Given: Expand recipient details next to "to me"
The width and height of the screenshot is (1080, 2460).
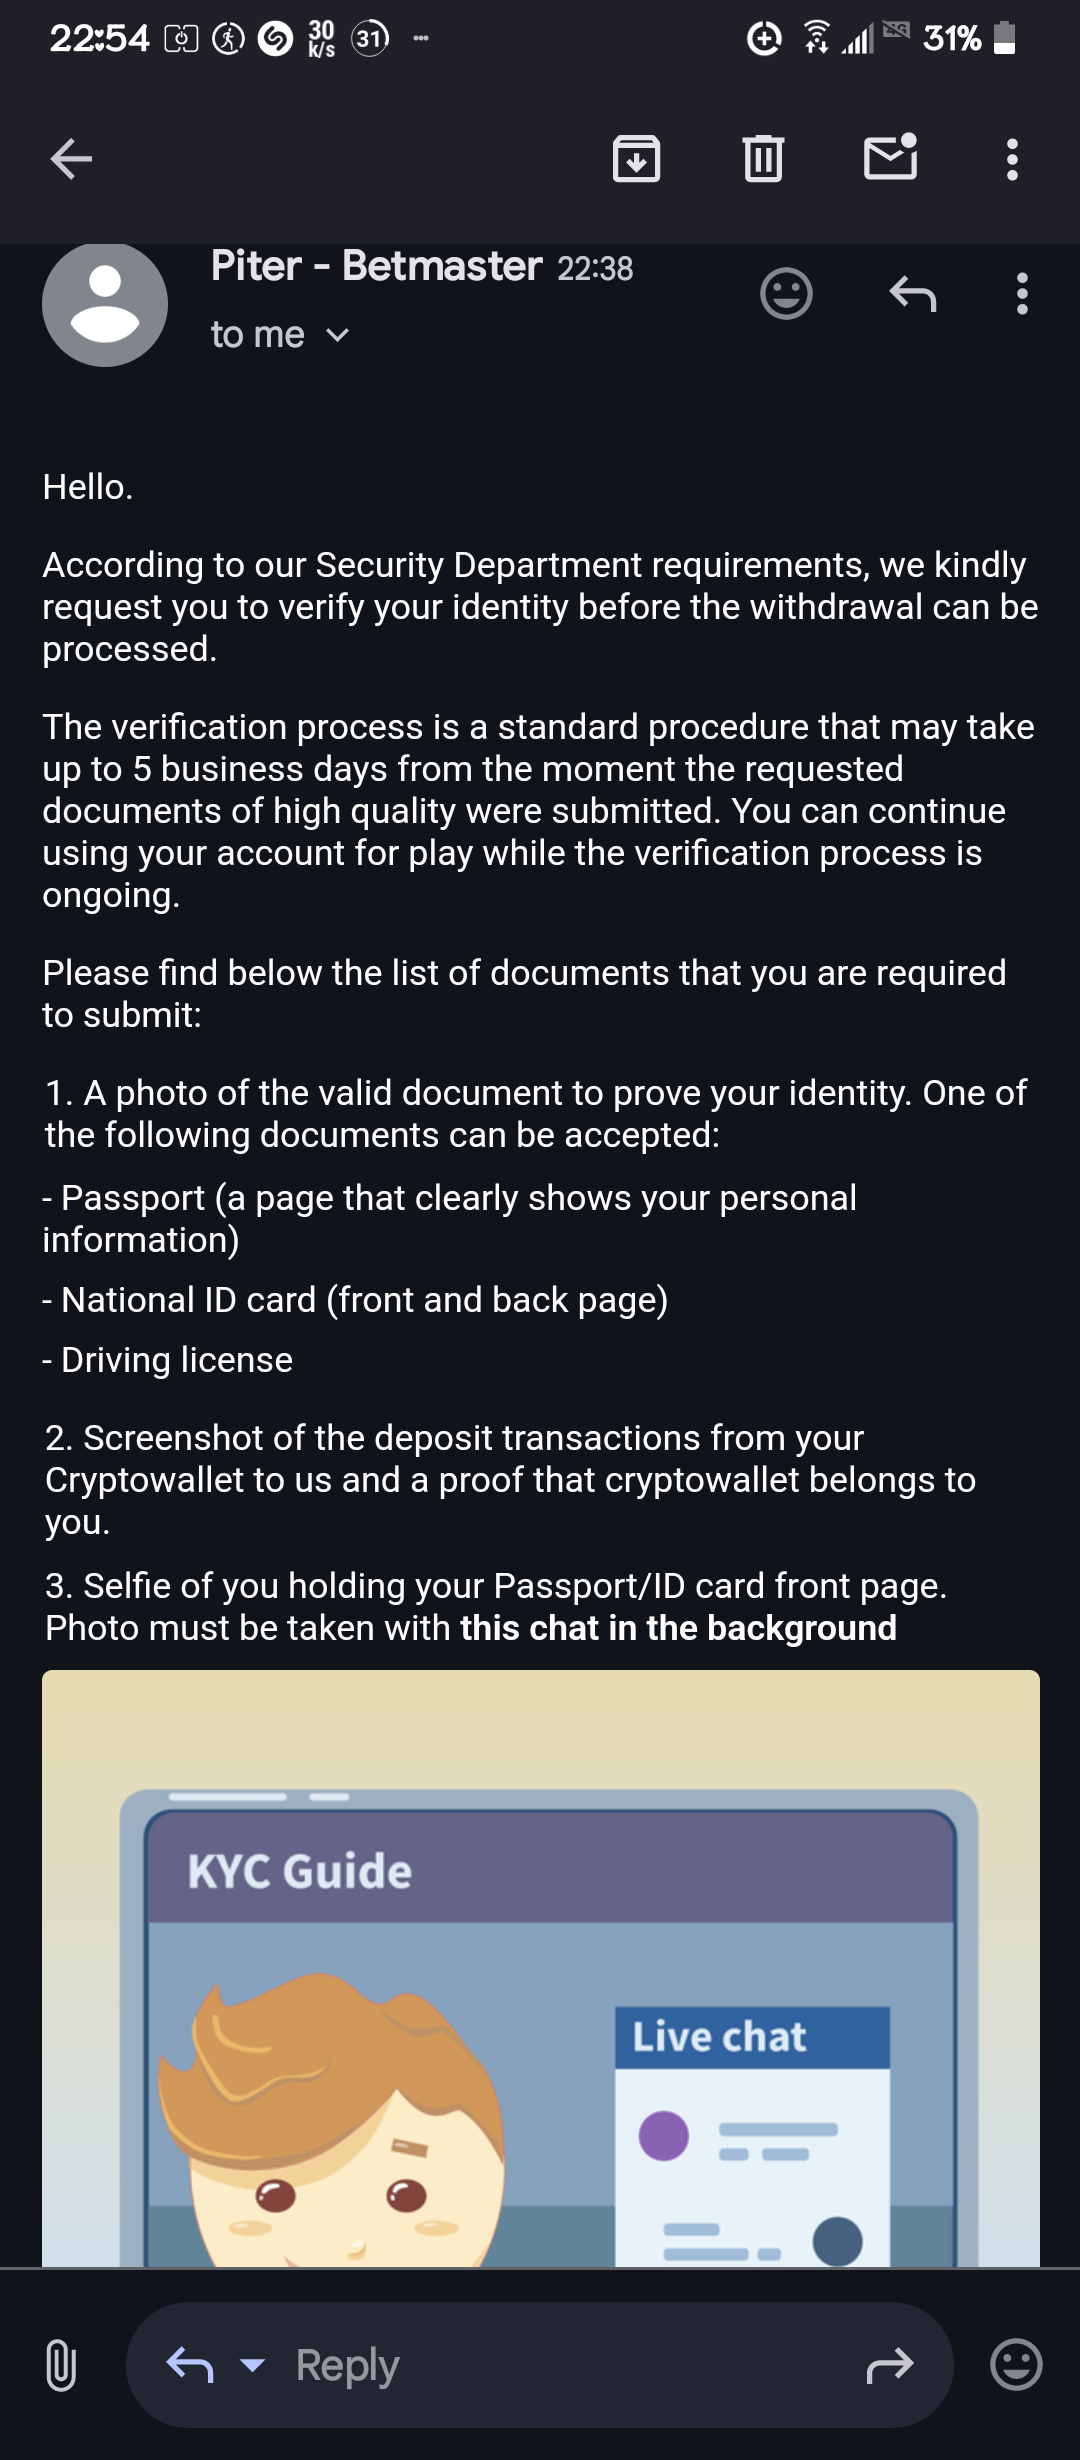Looking at the screenshot, I should pyautogui.click(x=338, y=336).
